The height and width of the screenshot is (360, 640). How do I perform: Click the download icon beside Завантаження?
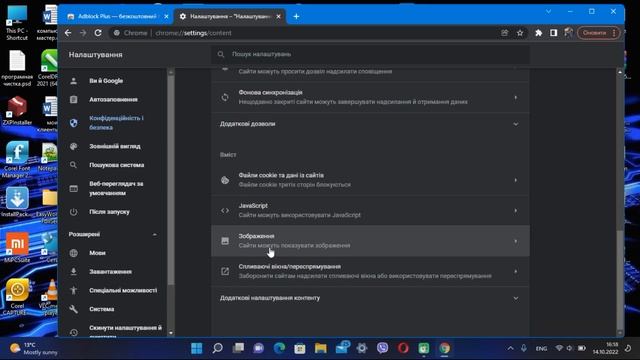[73, 272]
